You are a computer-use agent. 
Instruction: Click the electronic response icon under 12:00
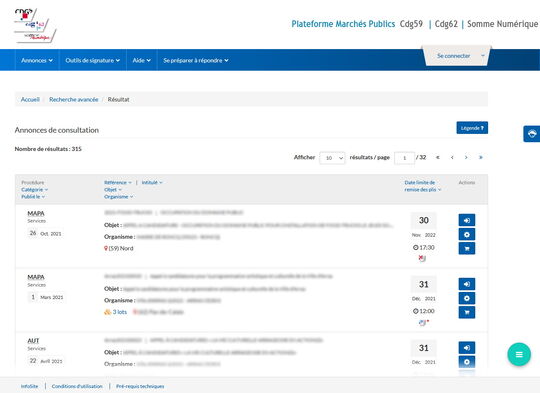tap(423, 322)
